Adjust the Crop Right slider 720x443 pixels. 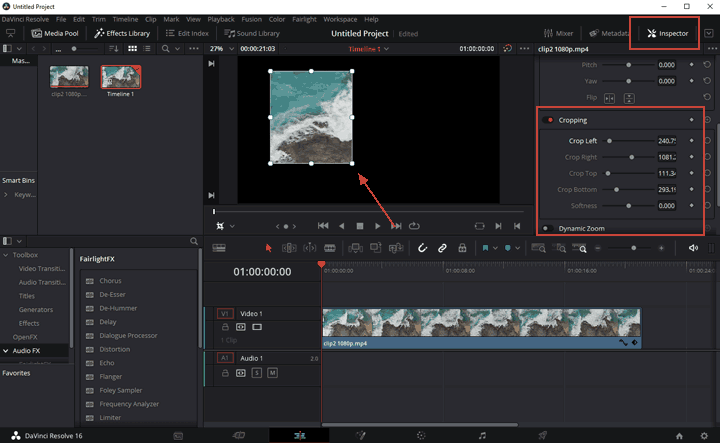coord(632,157)
